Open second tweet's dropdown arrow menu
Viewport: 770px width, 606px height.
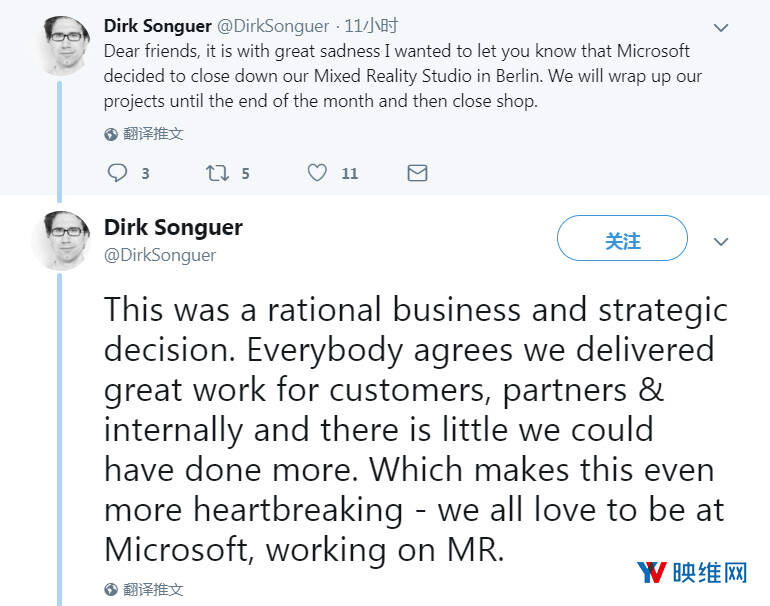(x=720, y=242)
